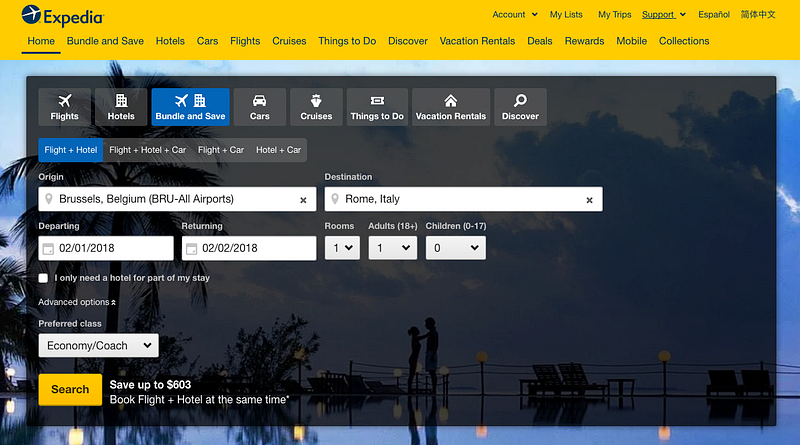Expand the Account menu

coord(515,14)
